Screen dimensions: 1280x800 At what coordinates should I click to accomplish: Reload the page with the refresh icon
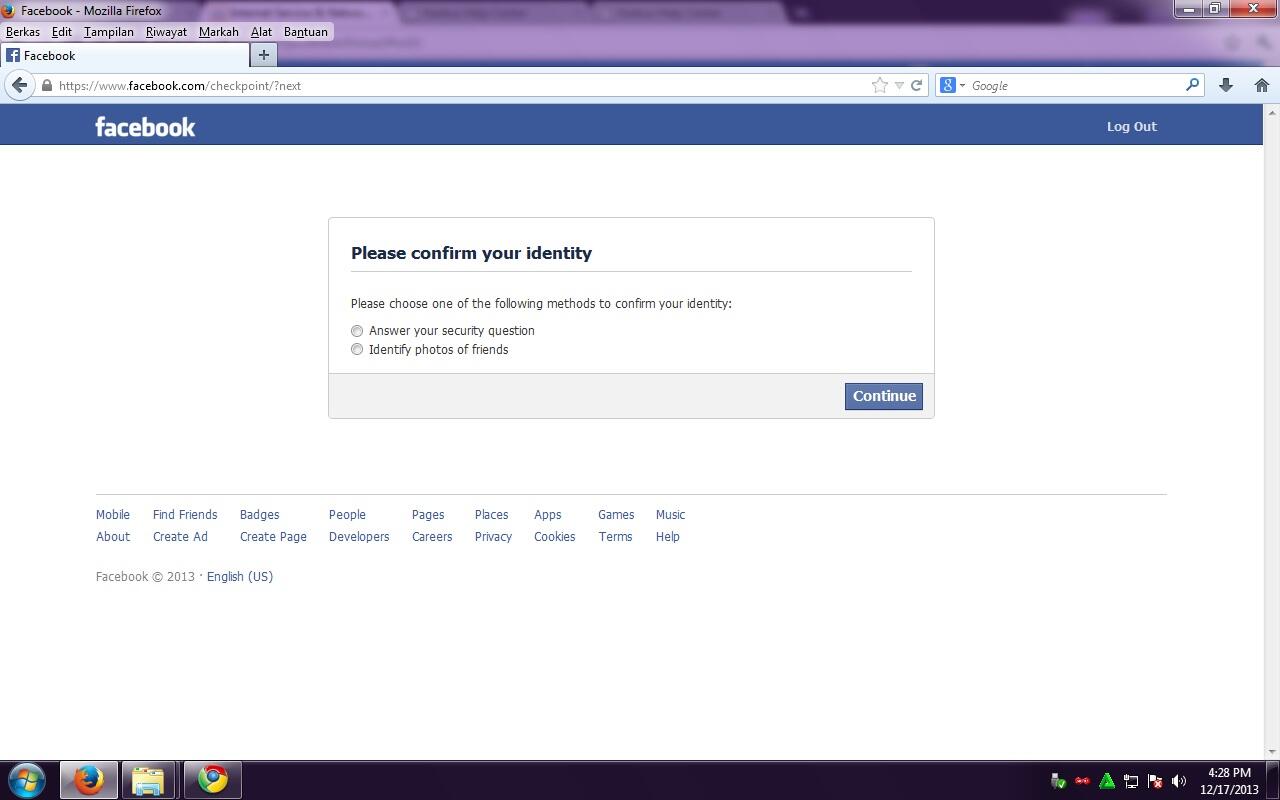(x=916, y=85)
